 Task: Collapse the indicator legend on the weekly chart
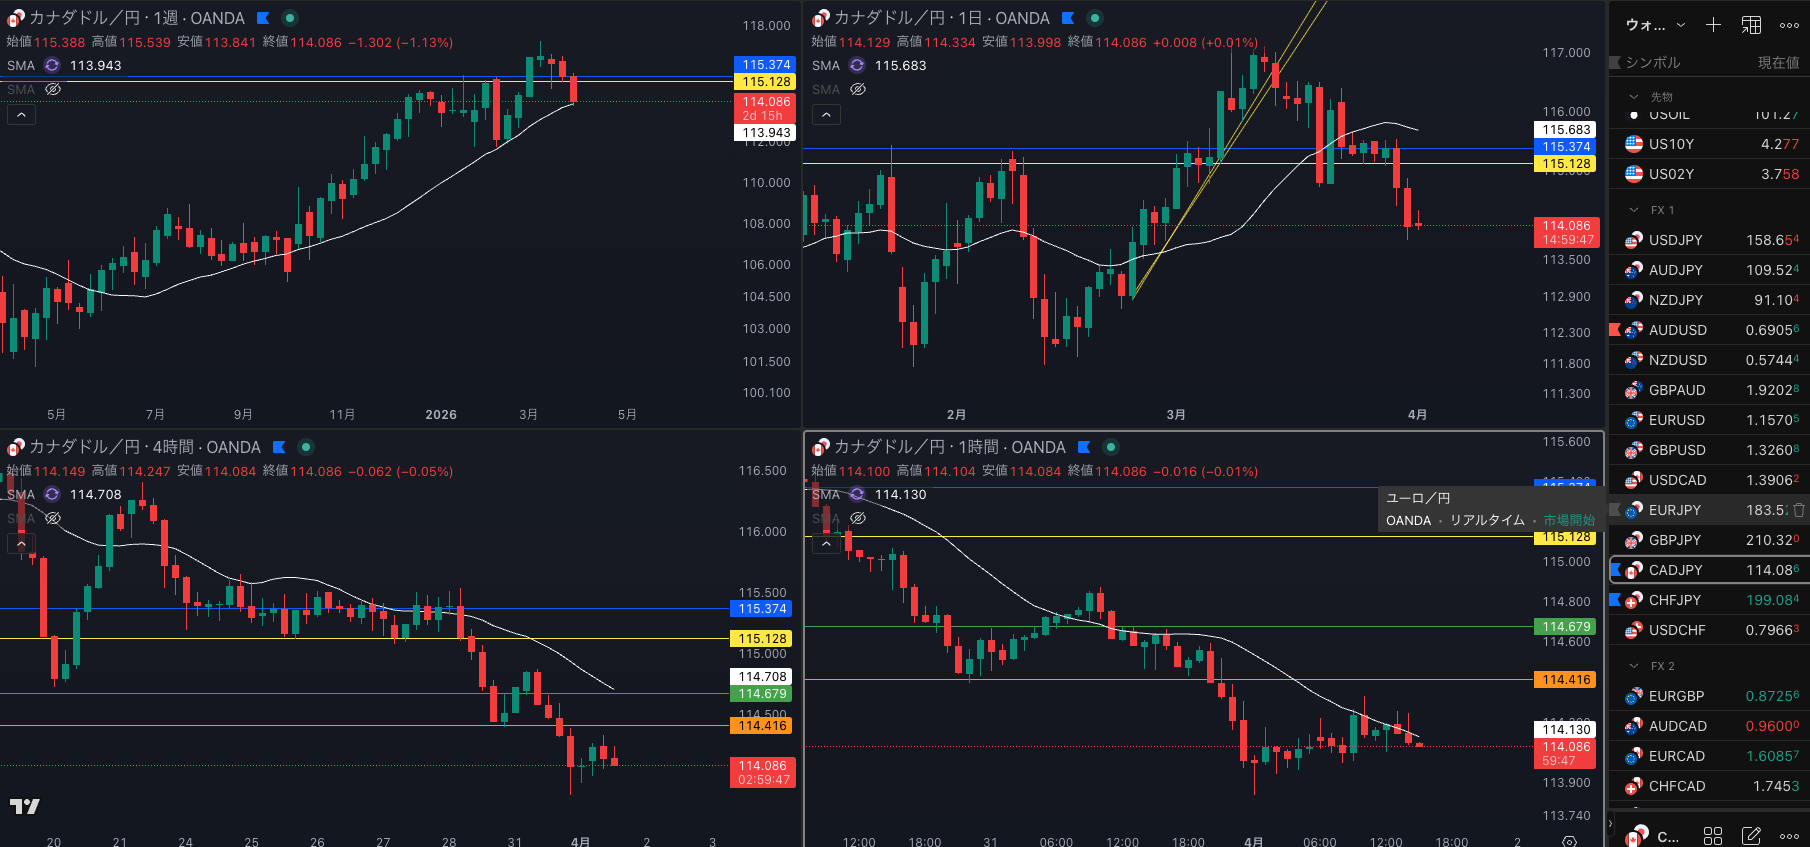coord(21,115)
